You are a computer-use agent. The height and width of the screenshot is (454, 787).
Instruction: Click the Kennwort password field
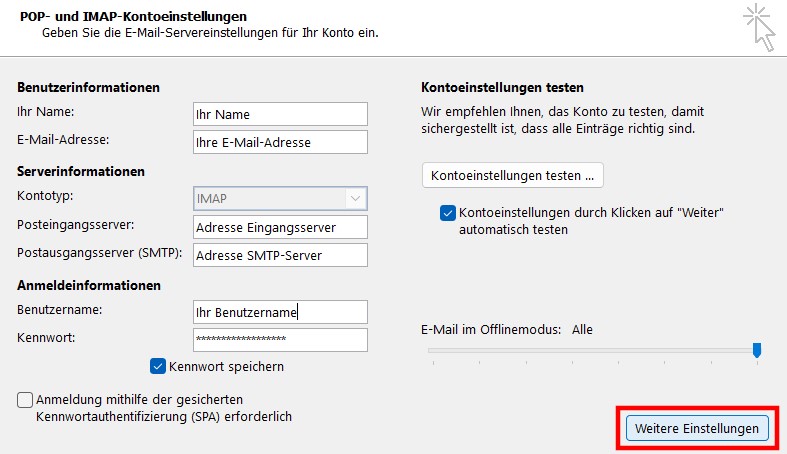tap(280, 340)
